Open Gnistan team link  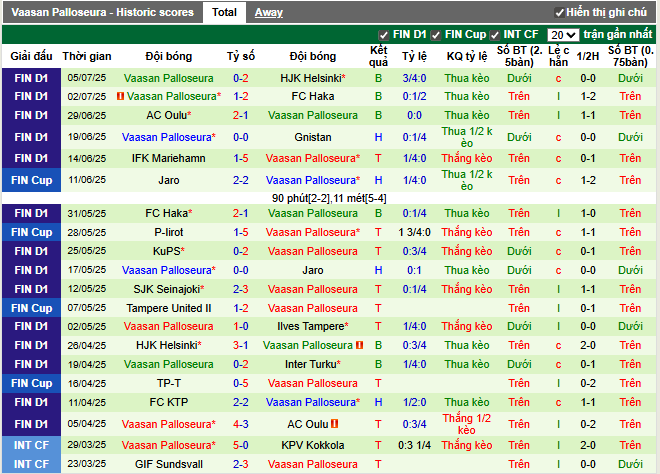tap(313, 137)
